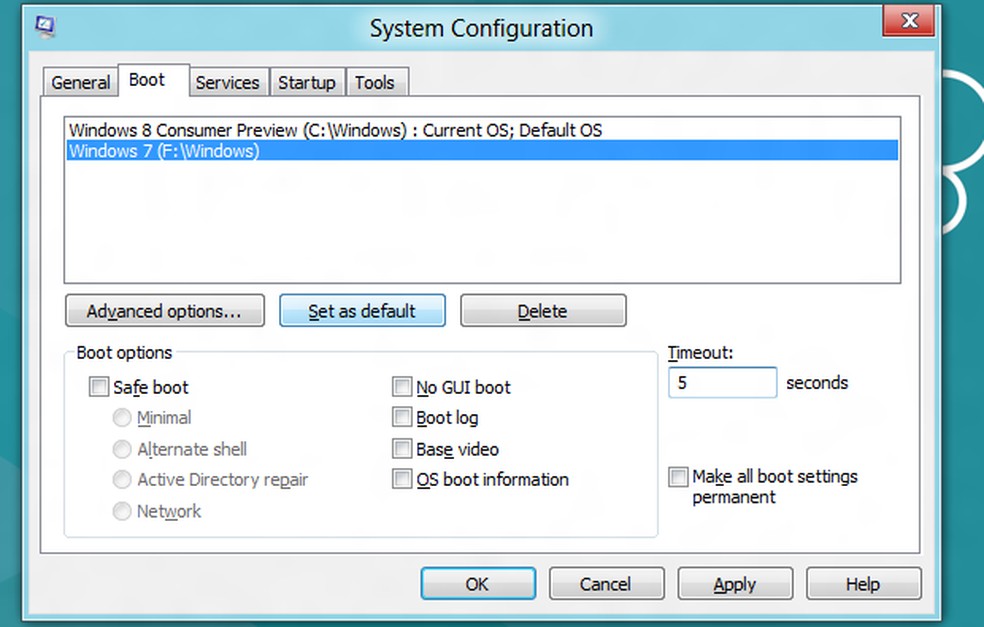The height and width of the screenshot is (627, 984).
Task: Enable Base video checkbox
Action: coord(402,449)
